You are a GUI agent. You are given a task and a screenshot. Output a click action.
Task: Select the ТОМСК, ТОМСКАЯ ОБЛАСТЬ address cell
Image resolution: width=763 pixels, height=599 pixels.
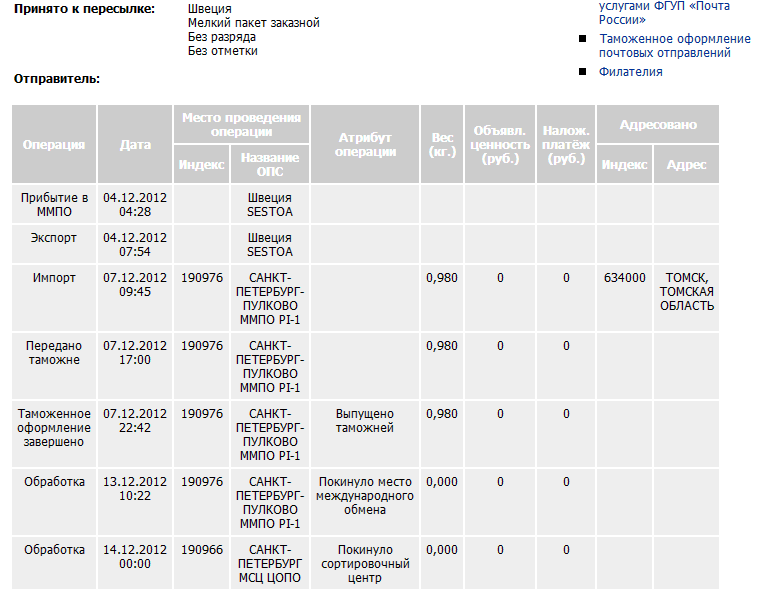686,292
